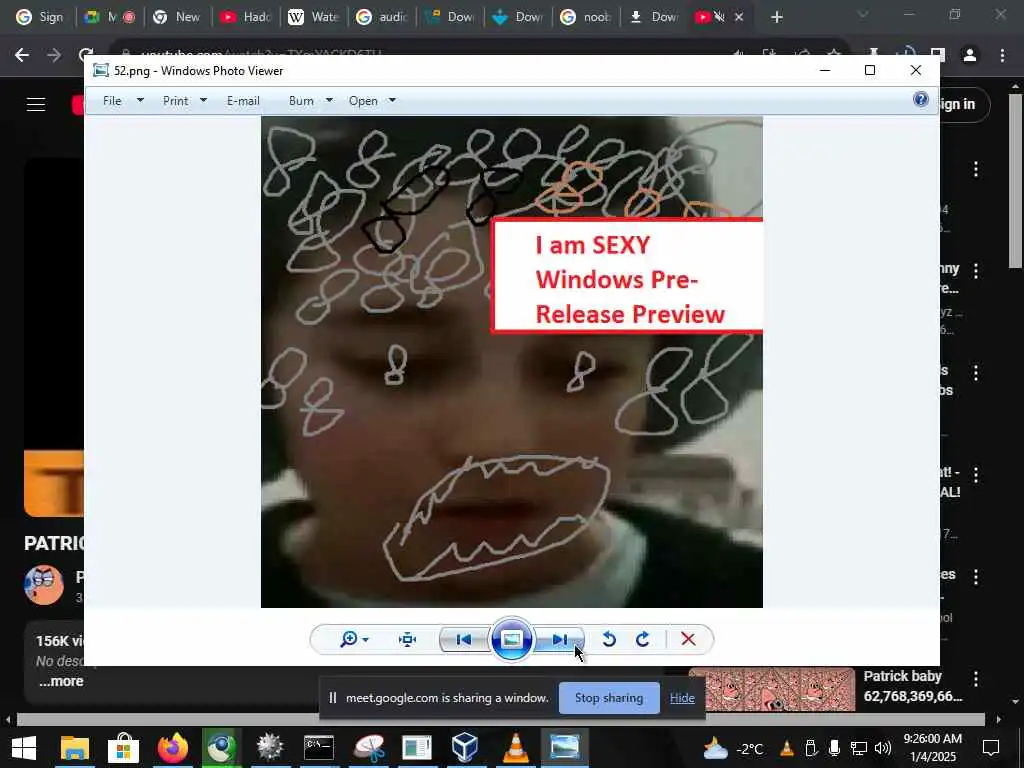Click the volume speaker tray icon
Screen dimensions: 1024x768
883,748
